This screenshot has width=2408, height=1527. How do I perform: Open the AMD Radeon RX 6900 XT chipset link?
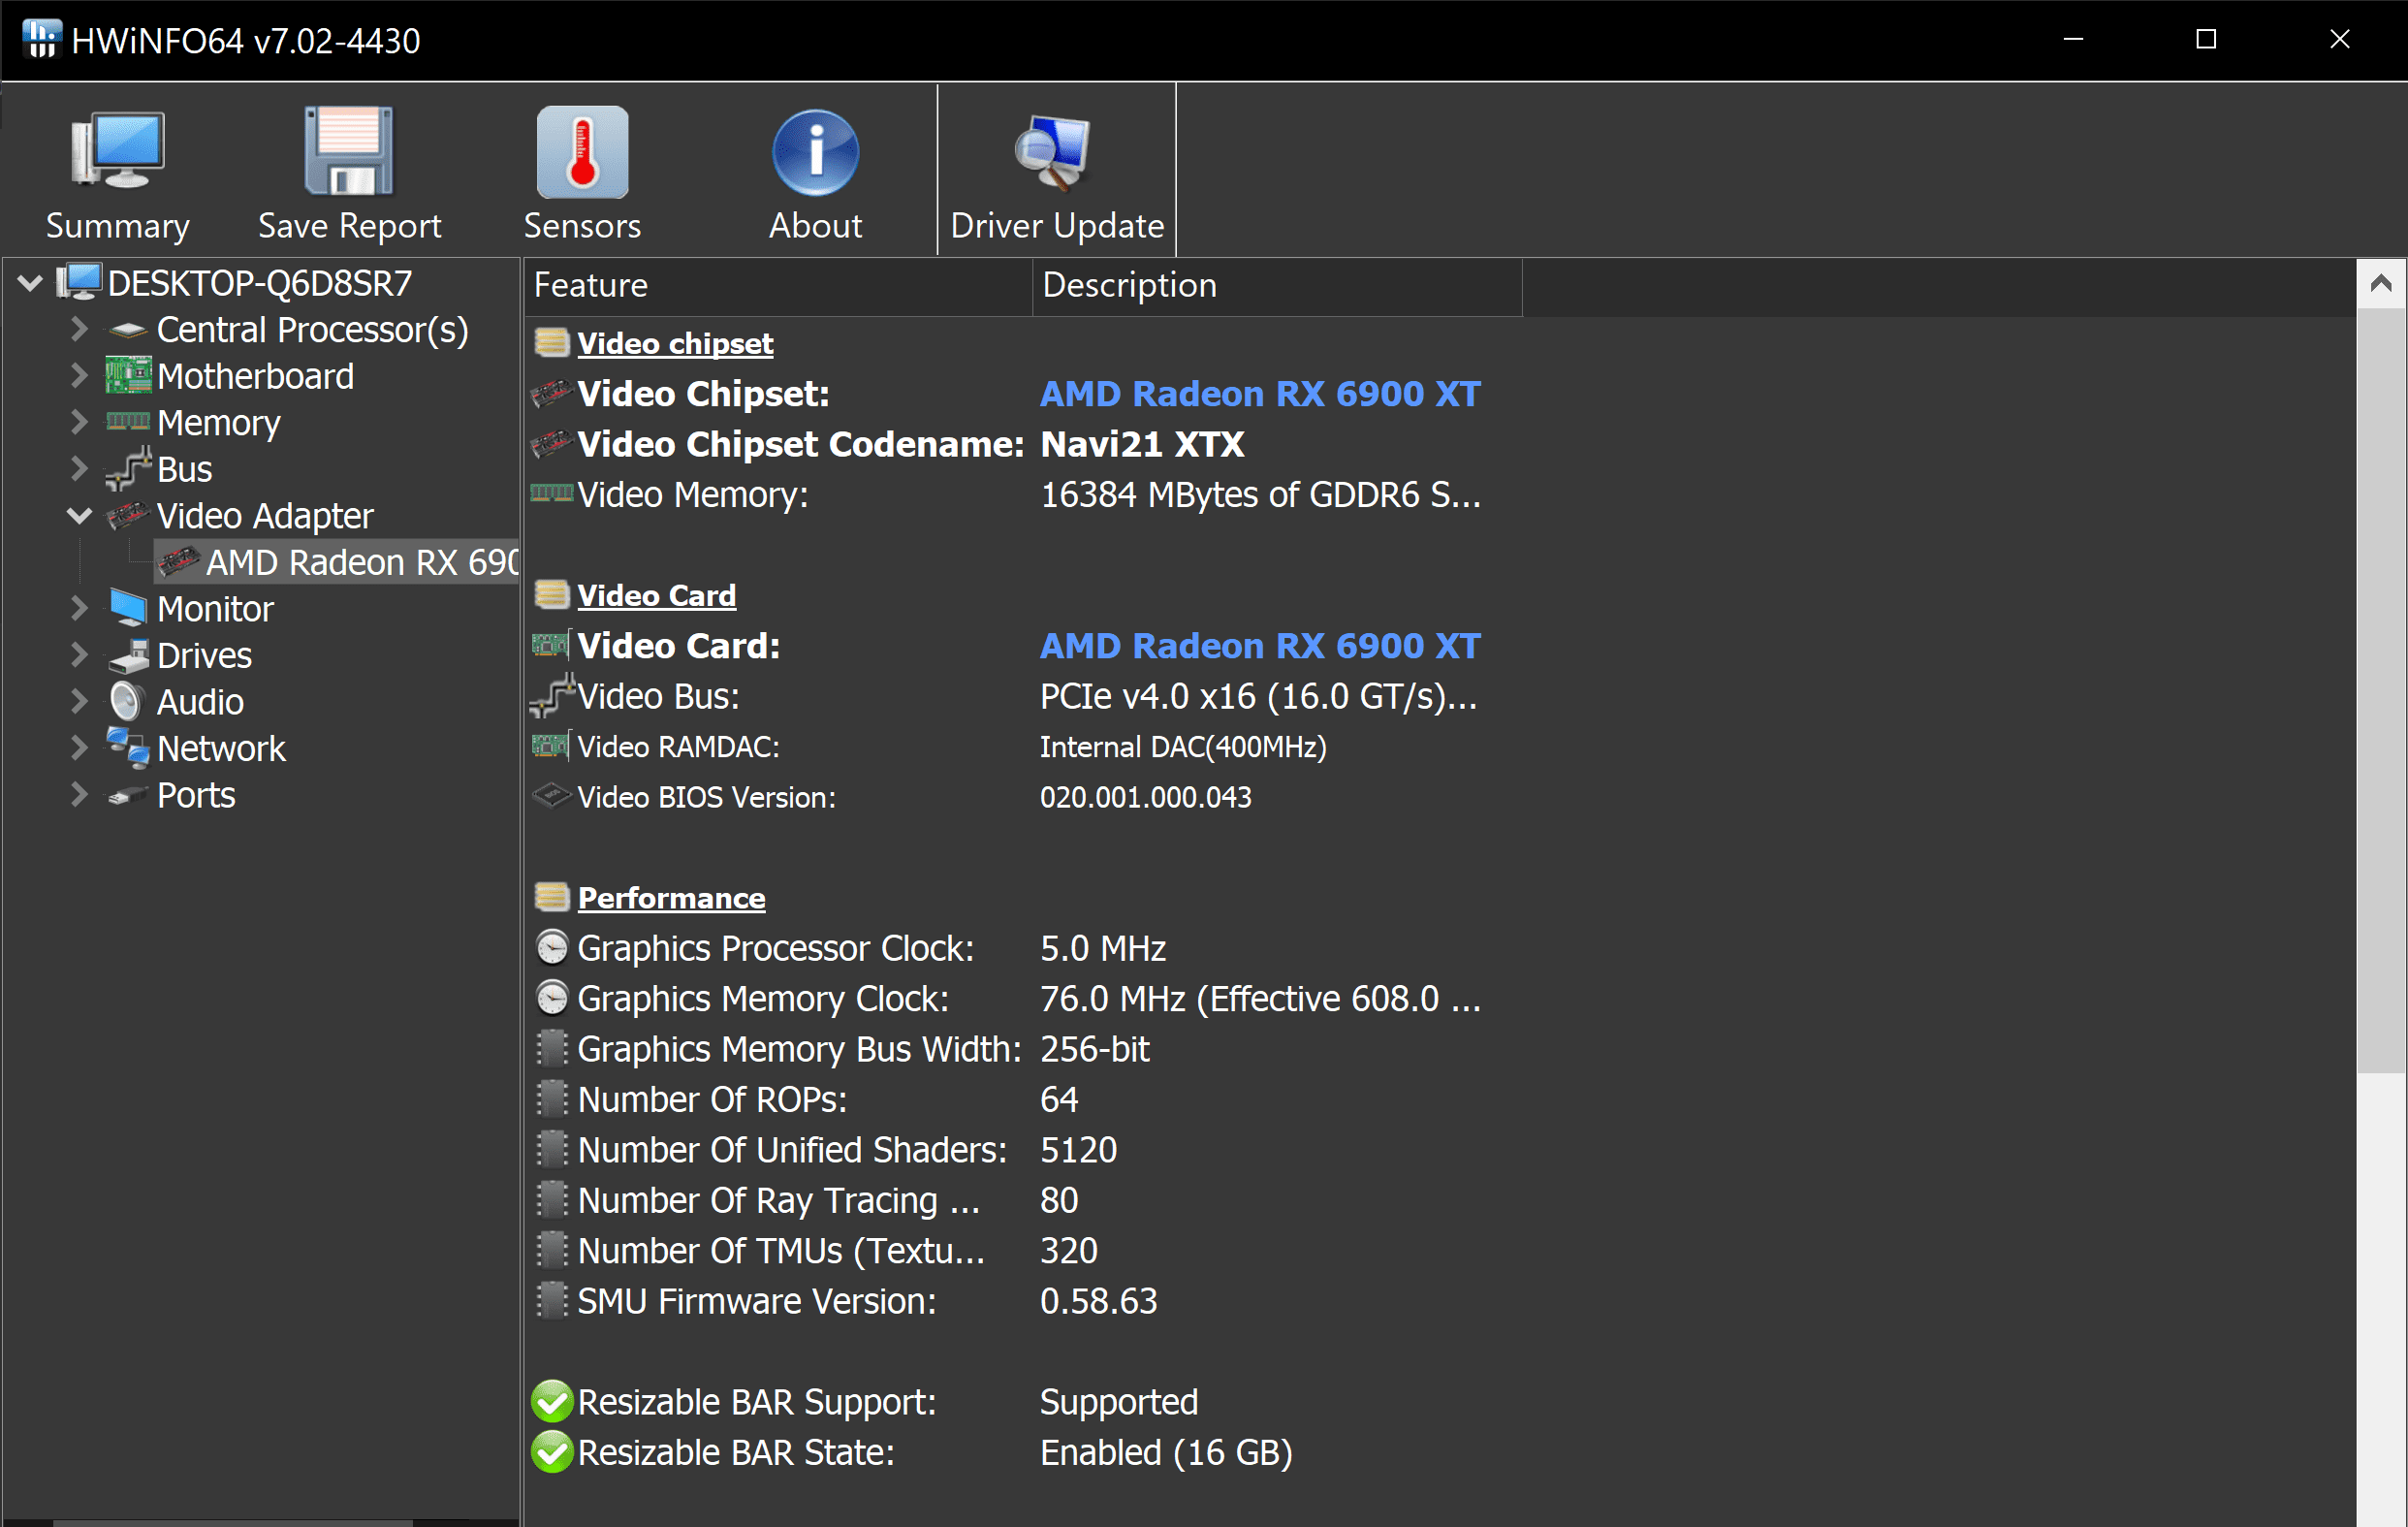[1260, 394]
